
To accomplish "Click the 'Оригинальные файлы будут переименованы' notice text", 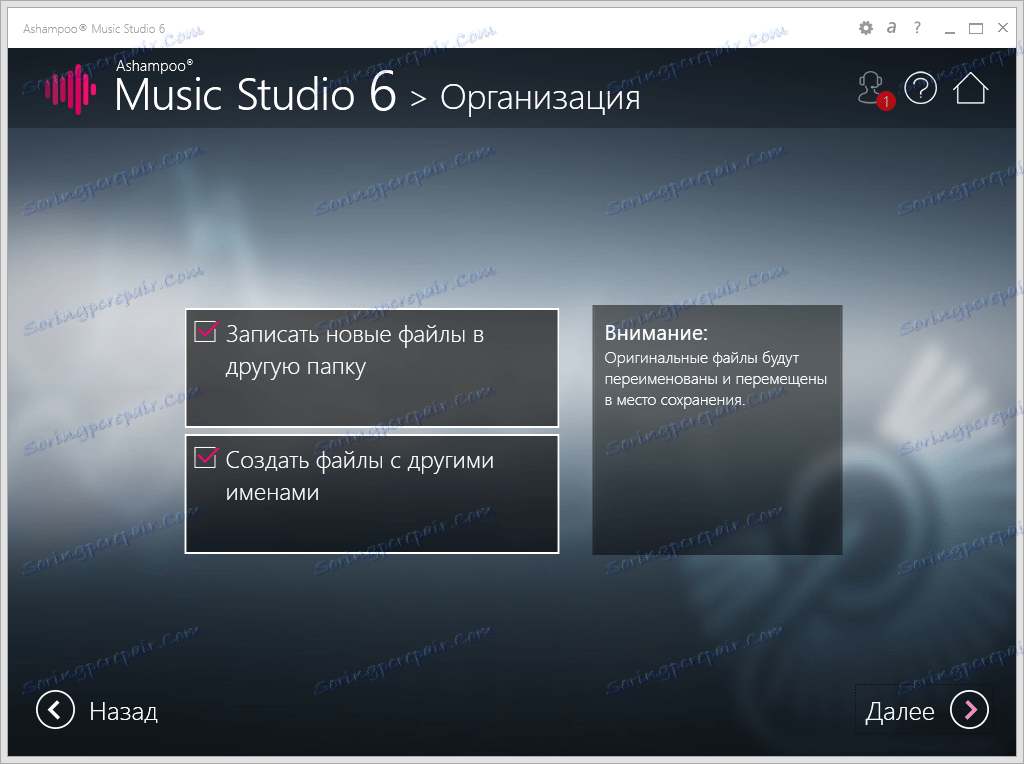I will click(x=716, y=379).
